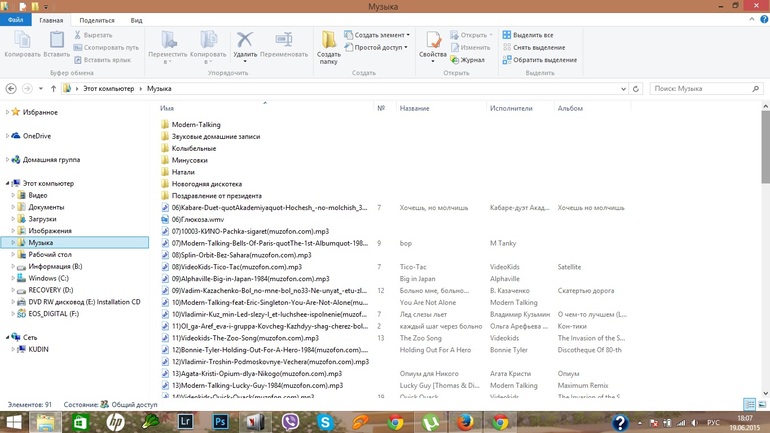Click Выделить все to select all
This screenshot has width=770, height=433.
click(x=533, y=35)
